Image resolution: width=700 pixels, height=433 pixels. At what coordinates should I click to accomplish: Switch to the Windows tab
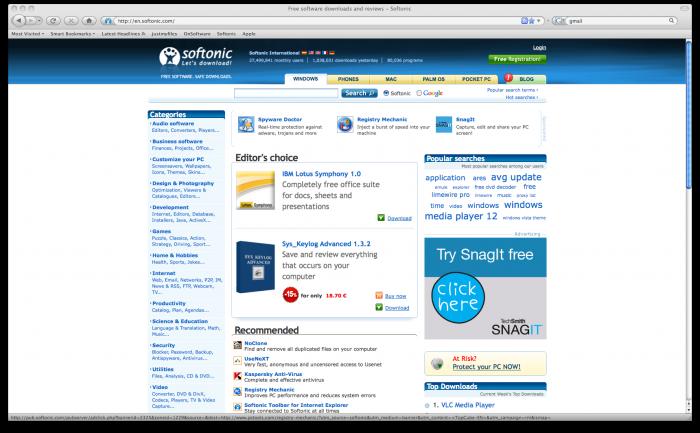click(306, 79)
